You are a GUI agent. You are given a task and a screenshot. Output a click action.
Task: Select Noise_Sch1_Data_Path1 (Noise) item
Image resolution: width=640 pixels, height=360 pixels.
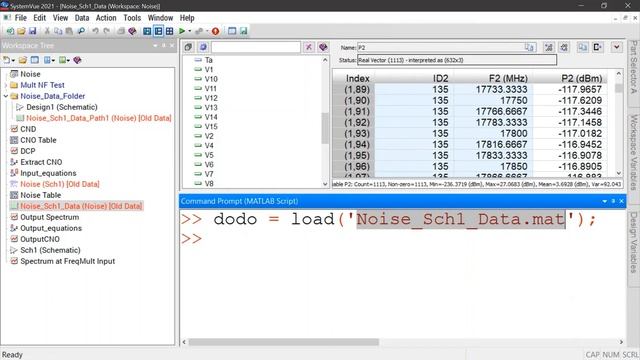[x=98, y=118]
